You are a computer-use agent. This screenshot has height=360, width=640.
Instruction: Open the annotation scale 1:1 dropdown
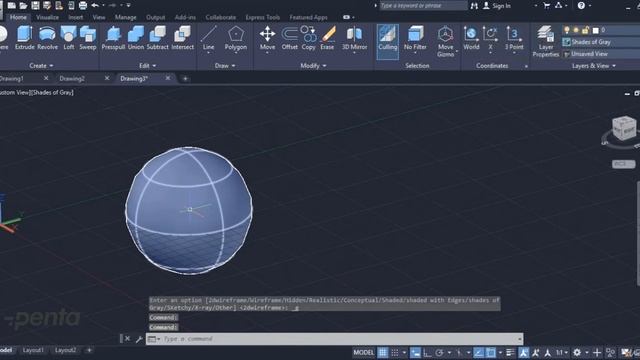point(562,352)
